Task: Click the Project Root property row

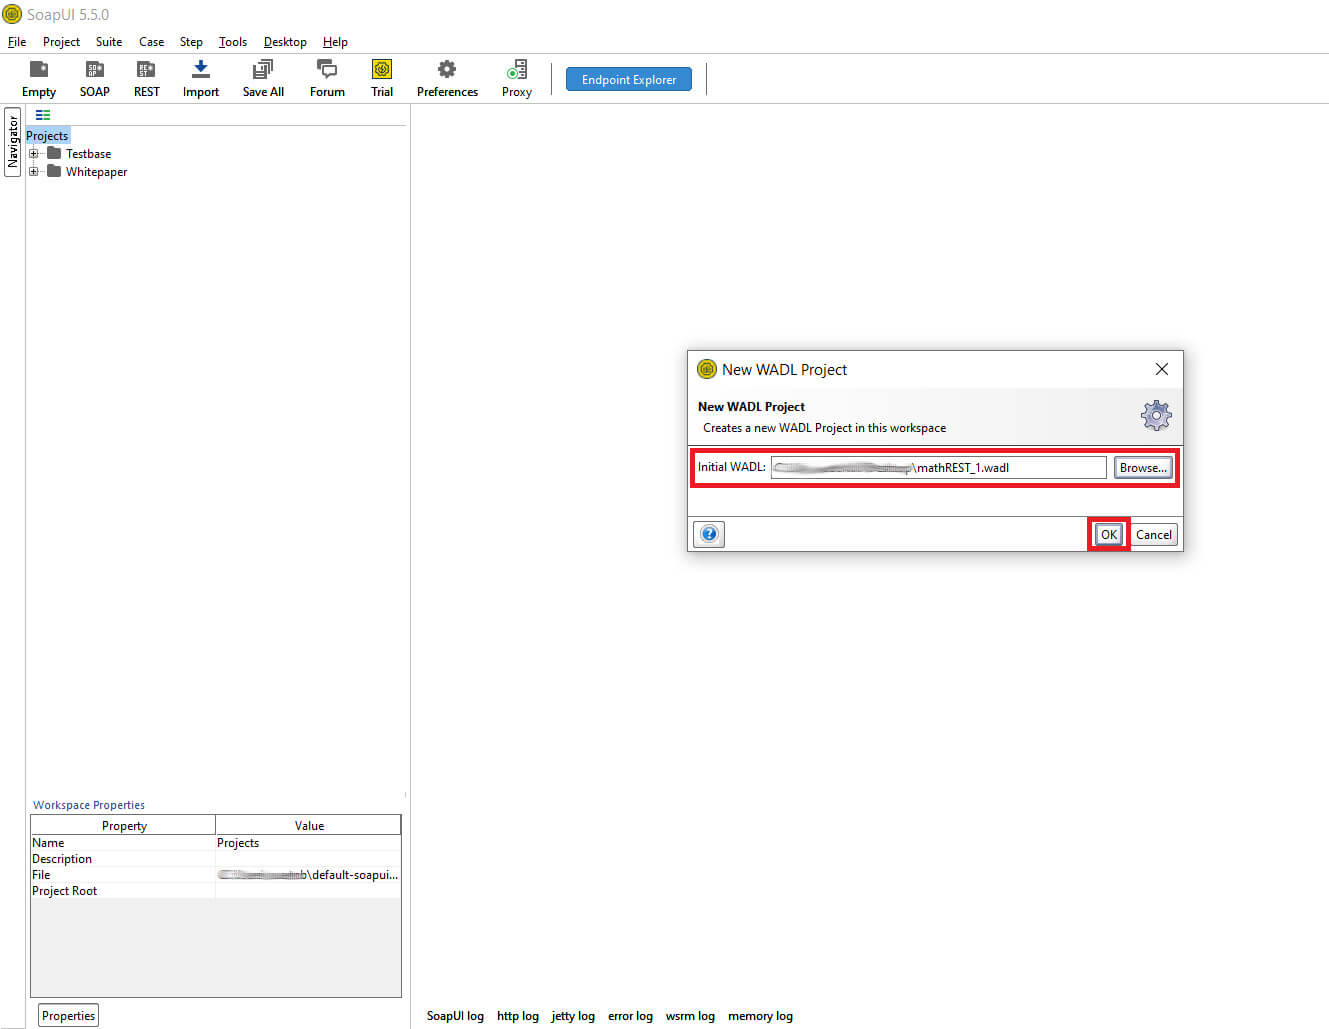Action: (216, 890)
